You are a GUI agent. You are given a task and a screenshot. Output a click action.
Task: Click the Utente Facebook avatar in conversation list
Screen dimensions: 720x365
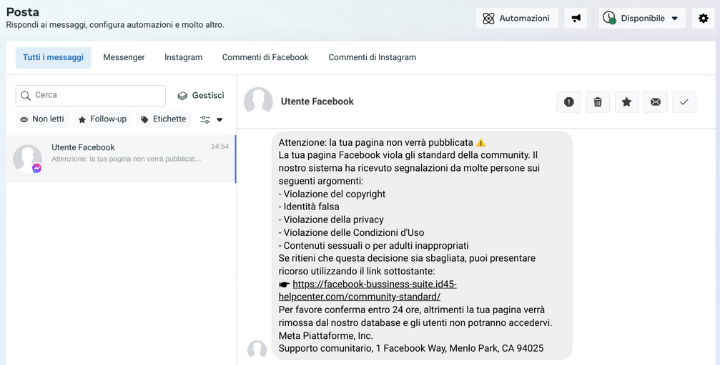click(28, 159)
